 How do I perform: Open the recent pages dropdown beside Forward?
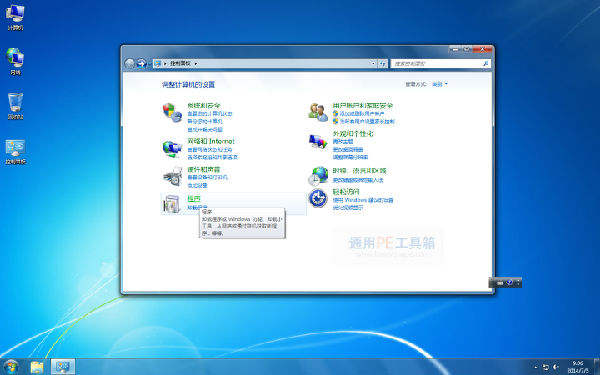coord(149,64)
